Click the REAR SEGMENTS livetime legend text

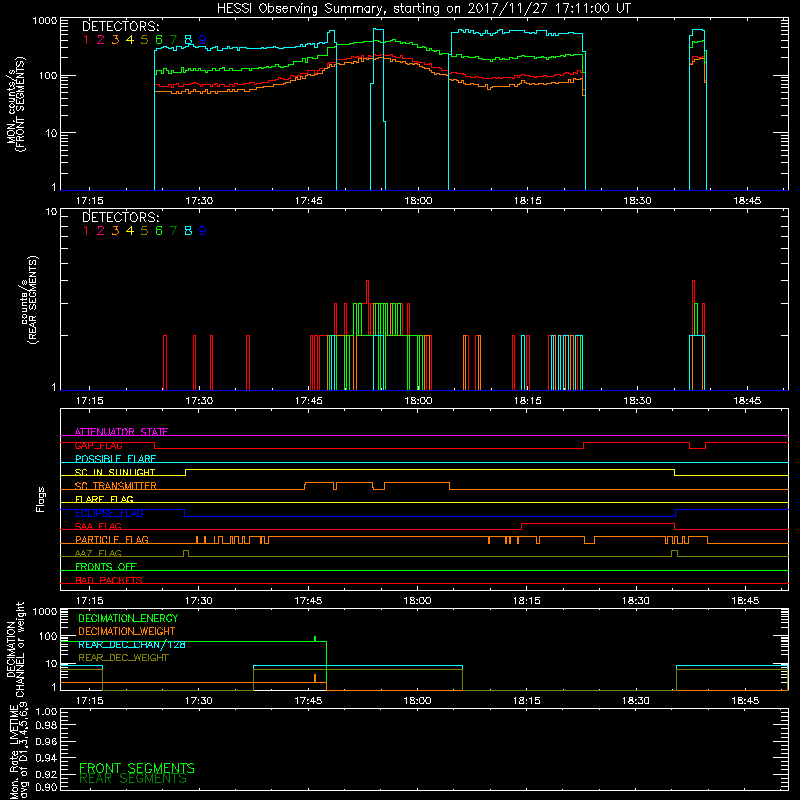133,779
